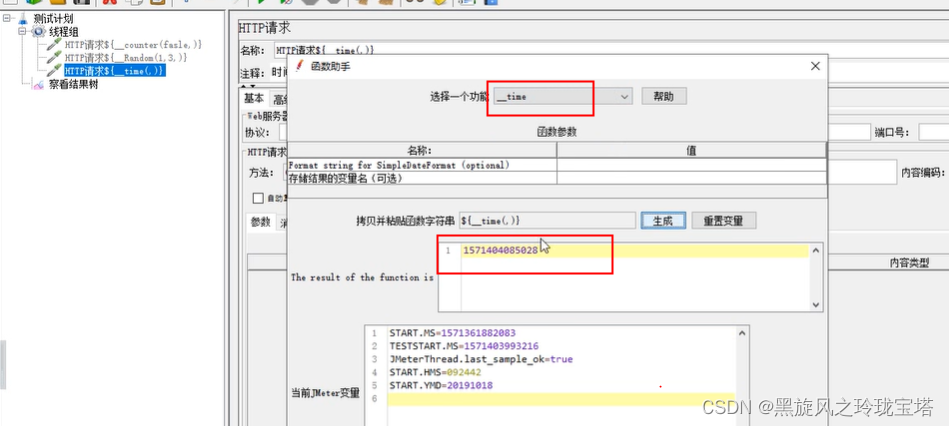The width and height of the screenshot is (949, 426).
Task: Click value cell for 存储结果的变量名 row
Action: pyautogui.click(x=691, y=178)
